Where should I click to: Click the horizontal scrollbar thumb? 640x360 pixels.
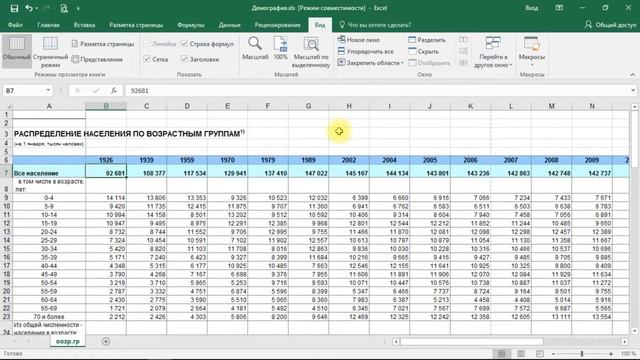tap(471, 341)
